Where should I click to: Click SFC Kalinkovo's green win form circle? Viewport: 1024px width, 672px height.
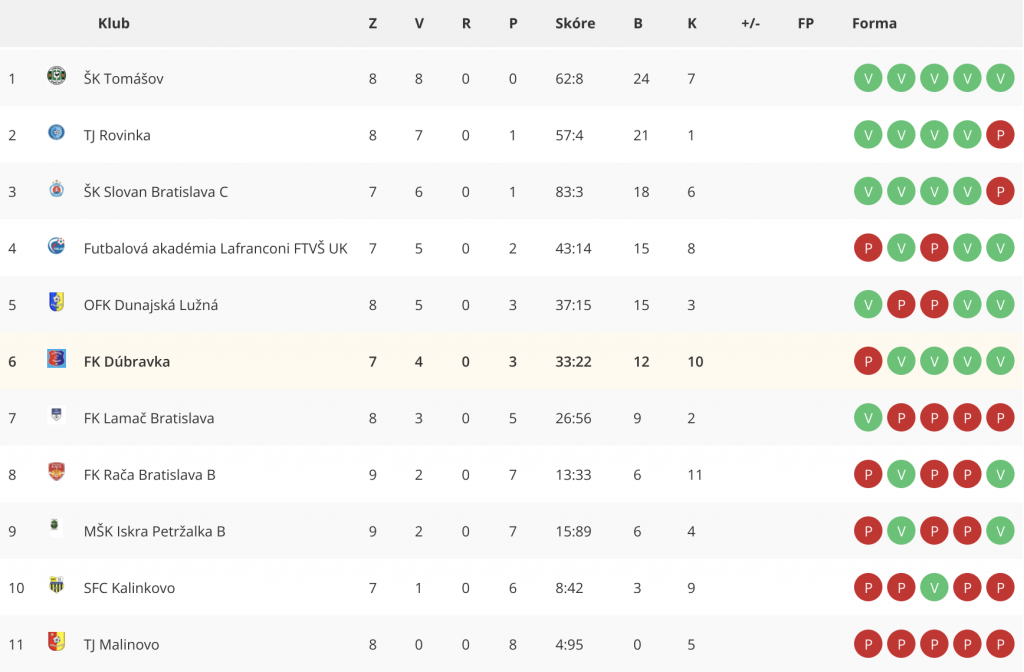point(934,588)
